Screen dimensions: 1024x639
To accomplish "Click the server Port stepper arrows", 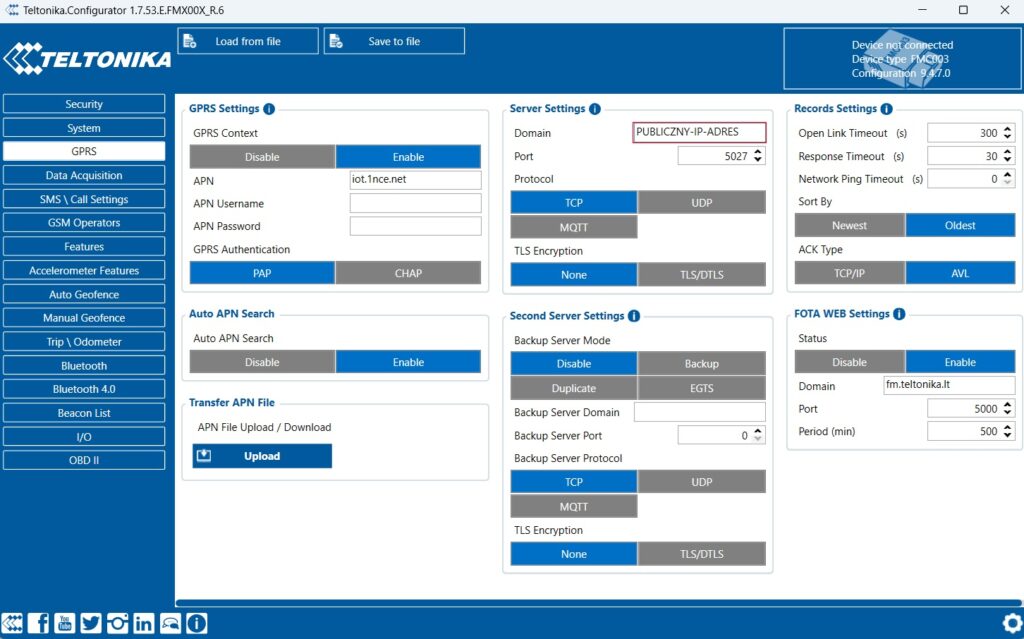I will coord(758,156).
